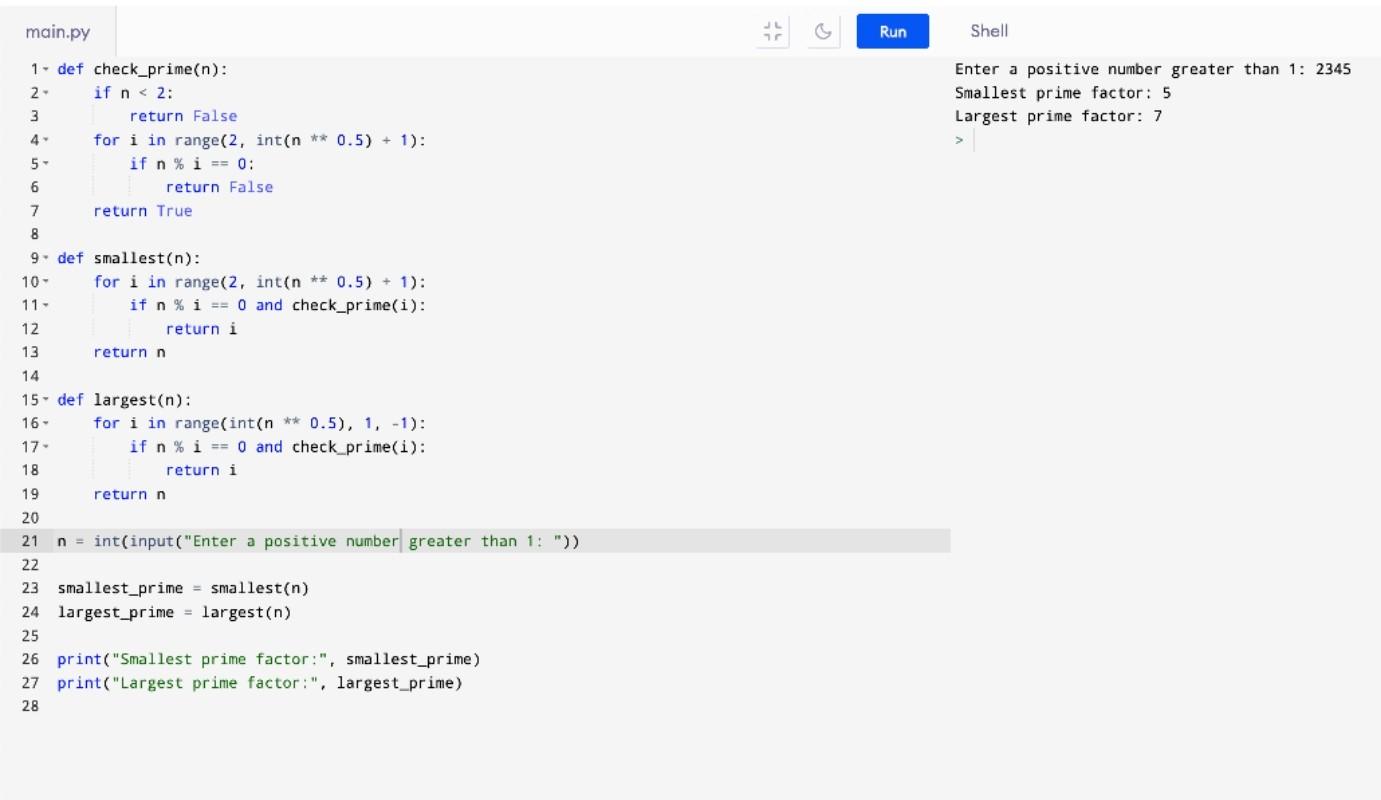Switch to the Shell tab

(989, 31)
